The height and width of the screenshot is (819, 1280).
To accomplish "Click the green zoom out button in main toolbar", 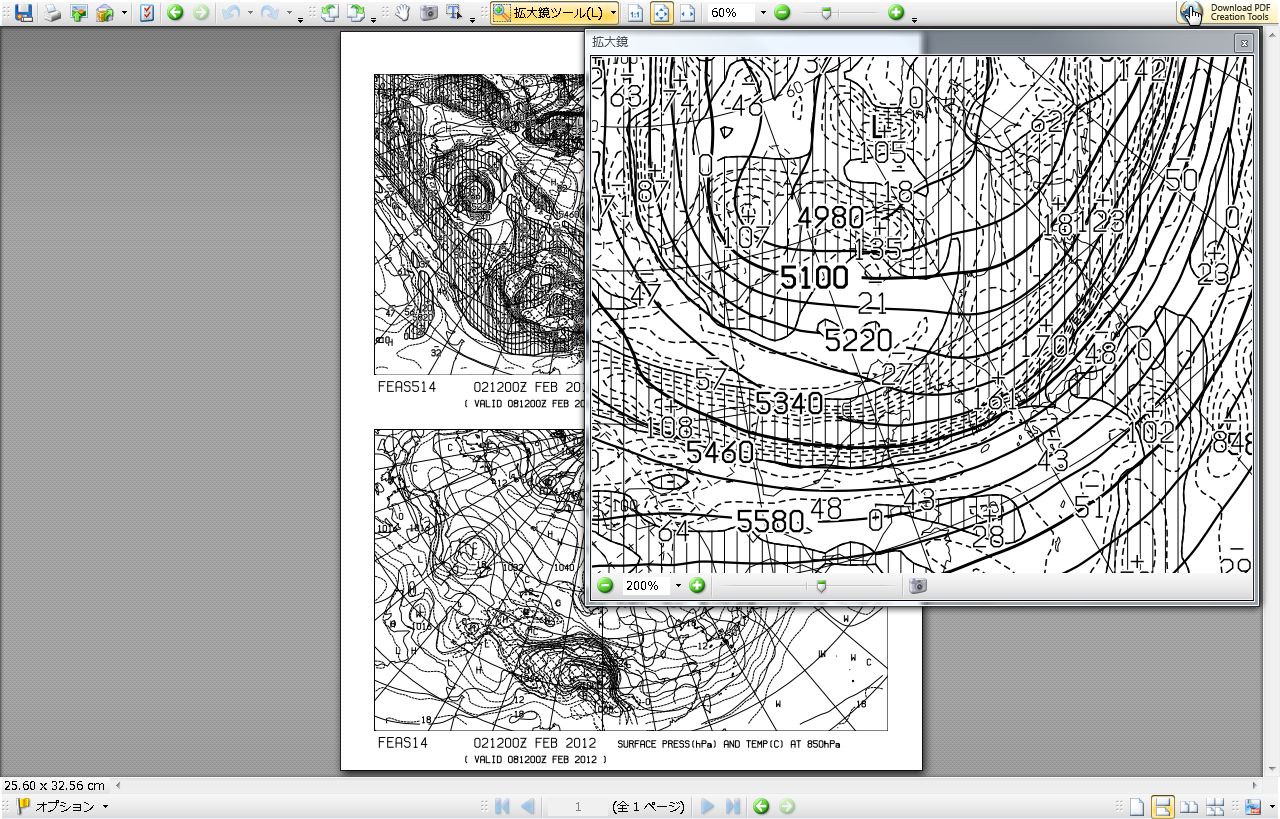I will 782,13.
